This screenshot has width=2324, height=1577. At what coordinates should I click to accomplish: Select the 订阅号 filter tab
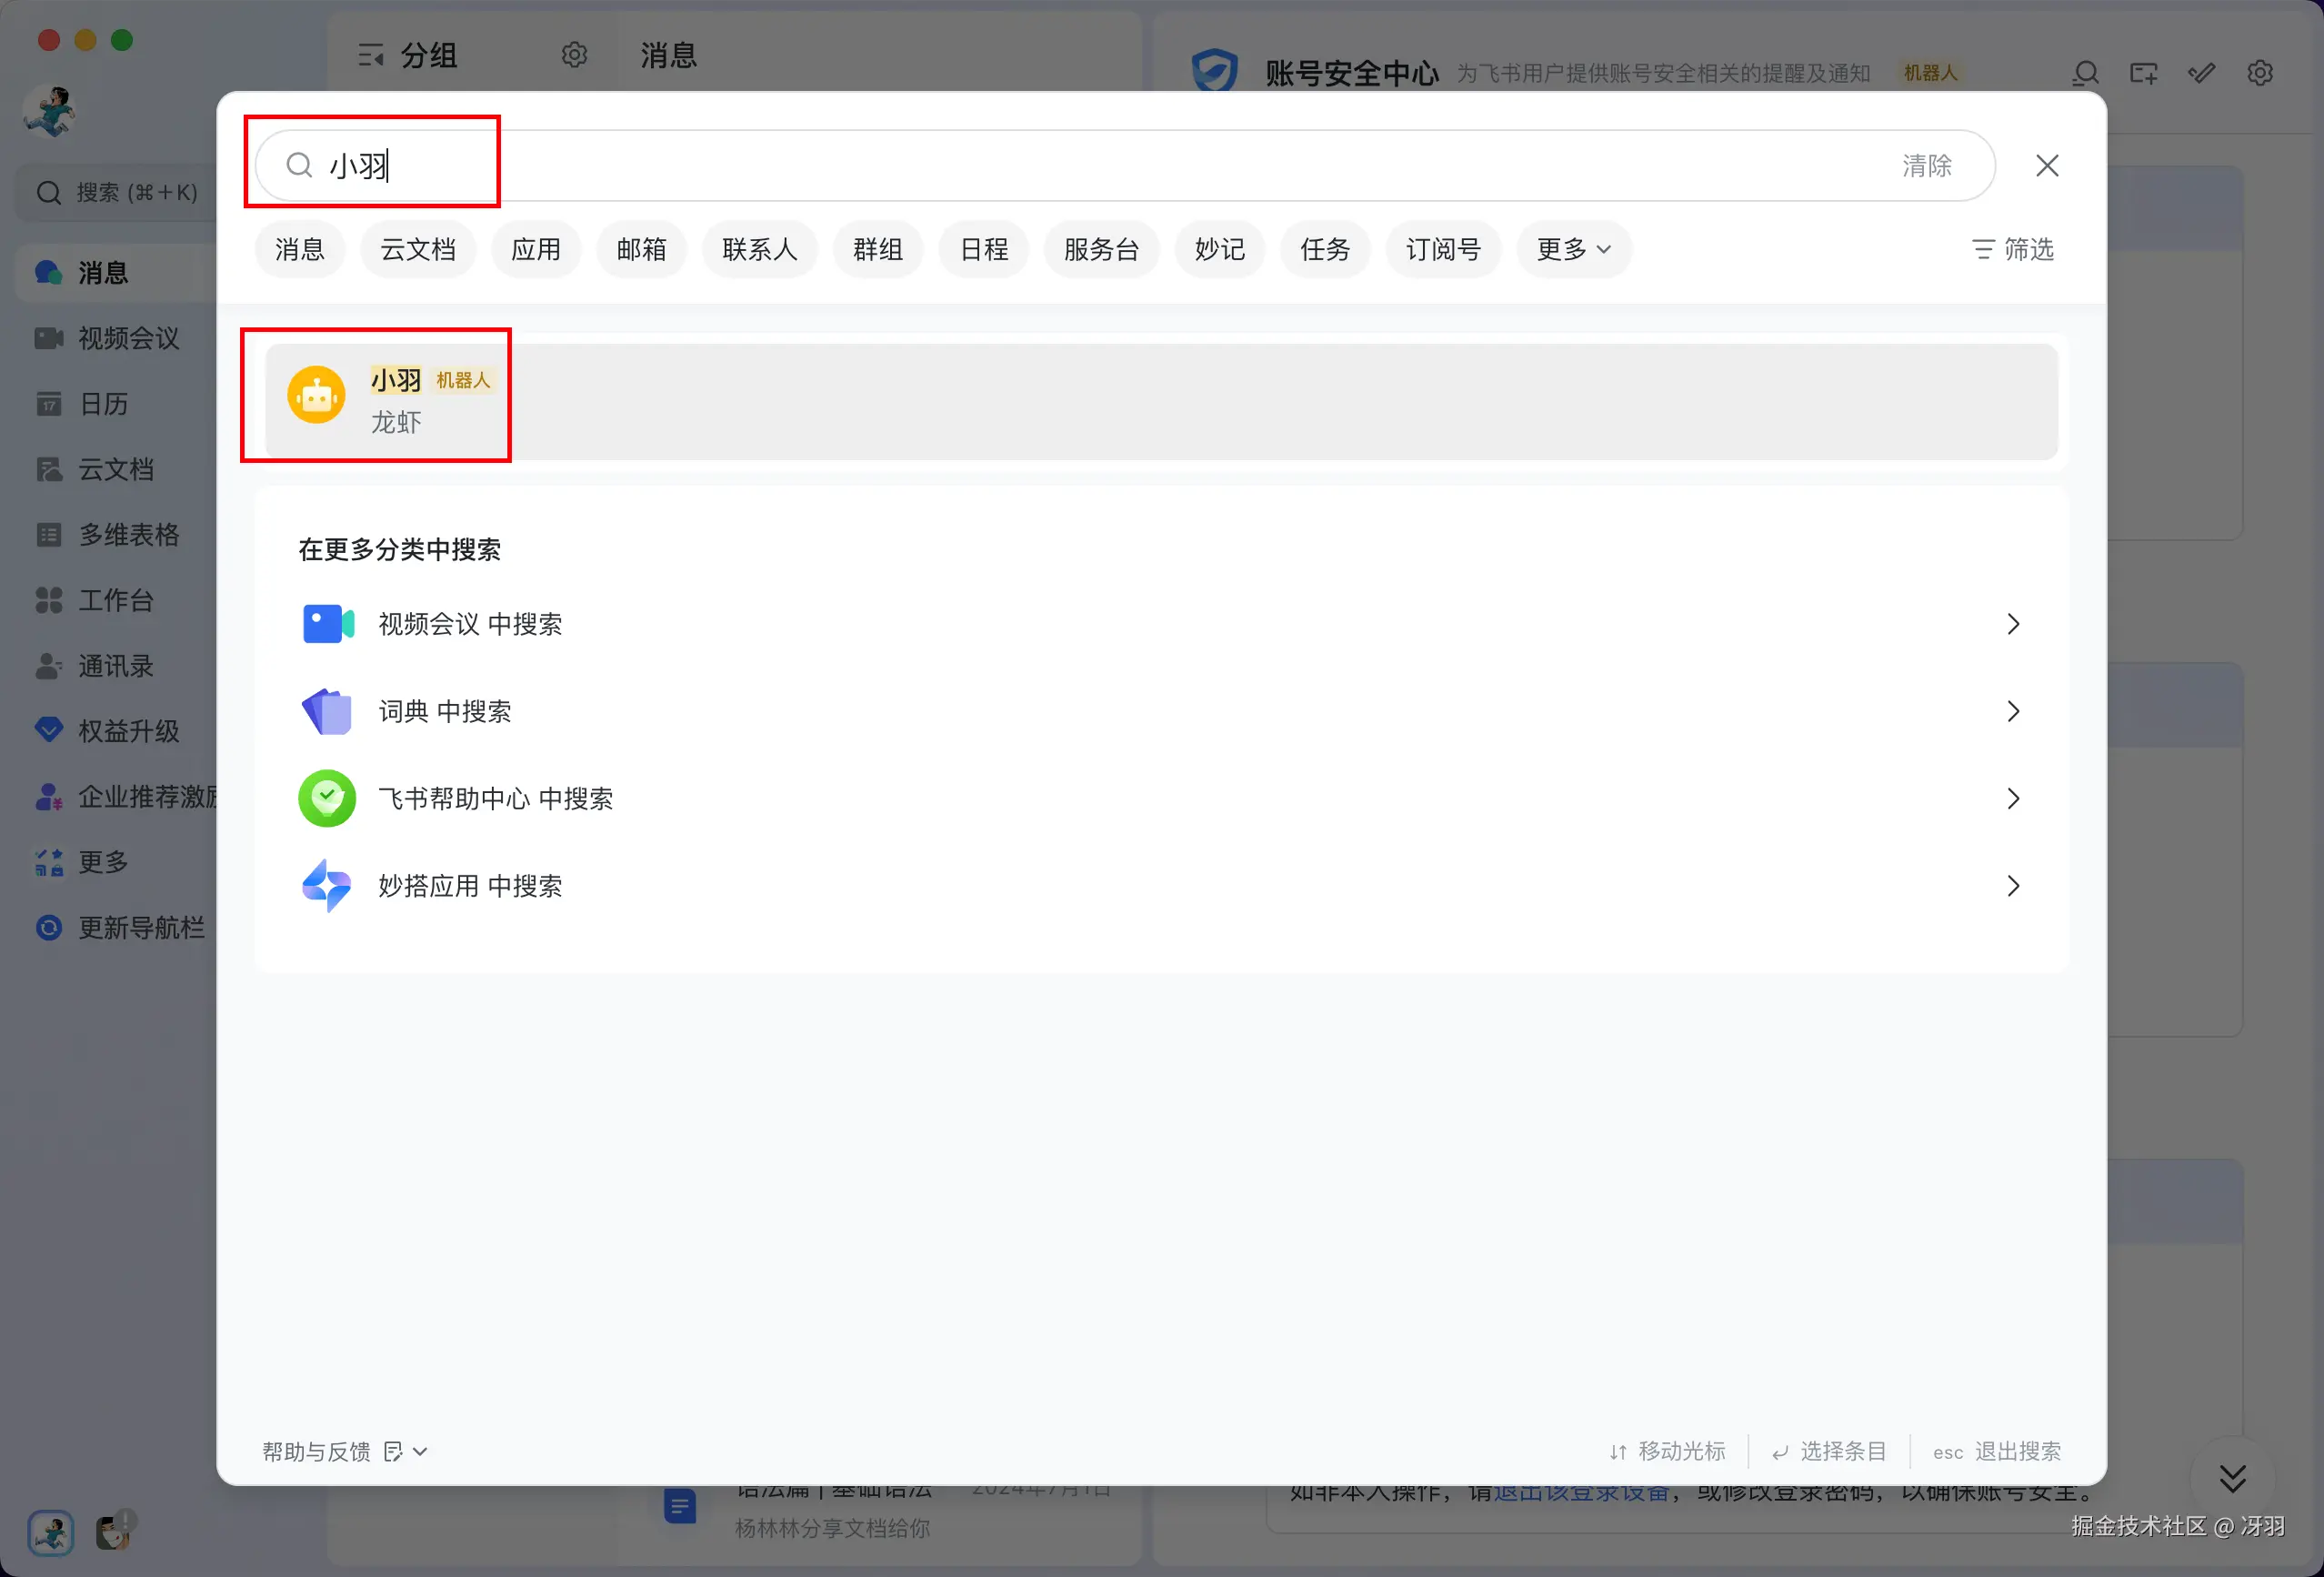tap(1442, 249)
